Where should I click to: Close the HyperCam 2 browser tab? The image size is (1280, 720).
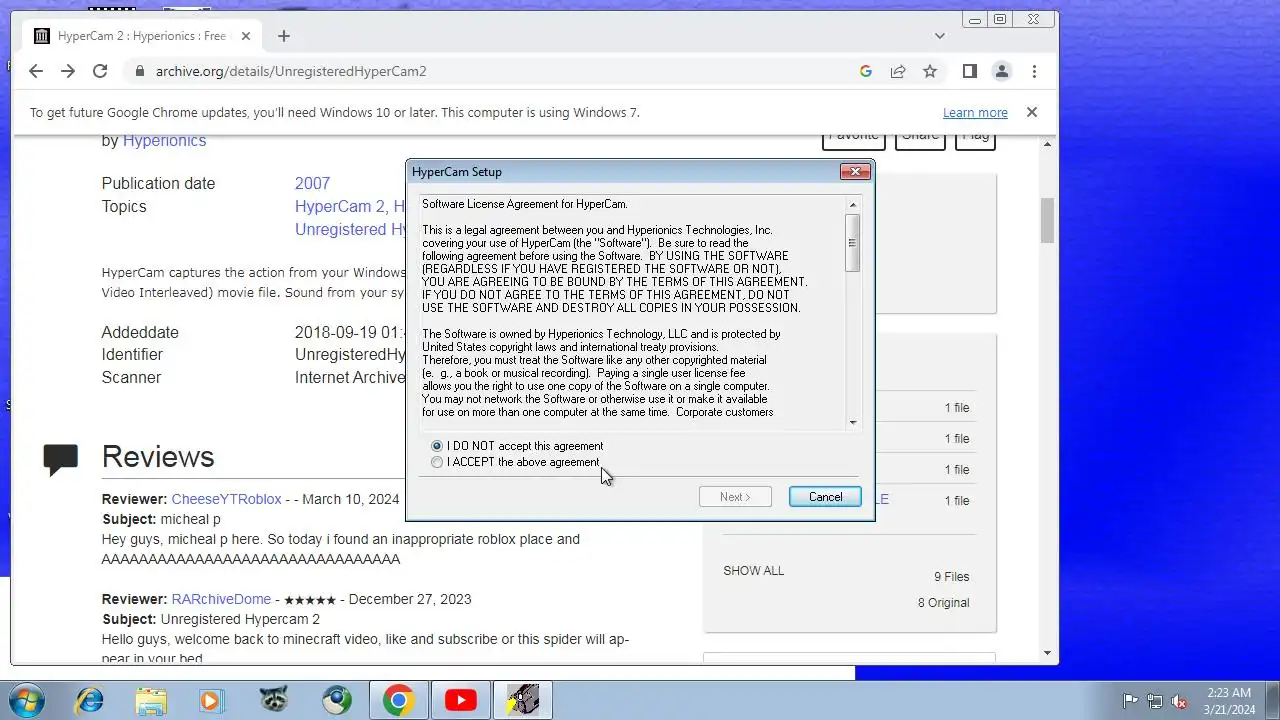point(246,36)
